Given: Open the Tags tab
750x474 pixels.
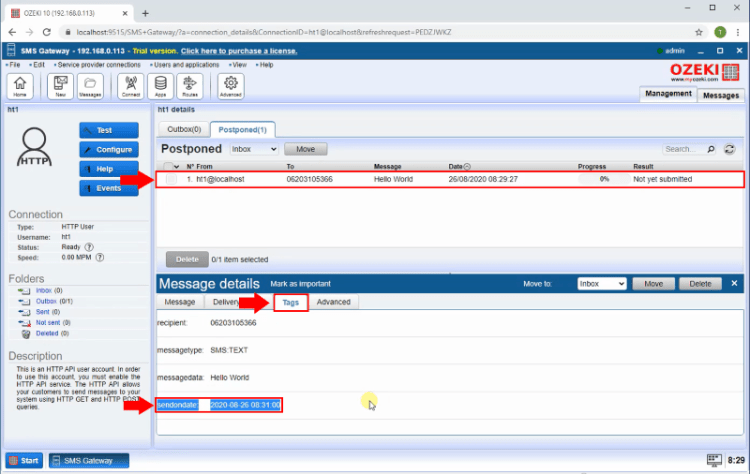Looking at the screenshot, I should tap(290, 303).
